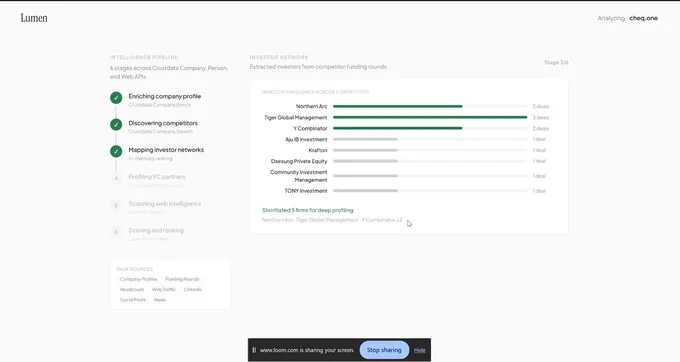Click the Funding Rounds data source tag
Screen dimensions: 680x362
[x=182, y=279]
